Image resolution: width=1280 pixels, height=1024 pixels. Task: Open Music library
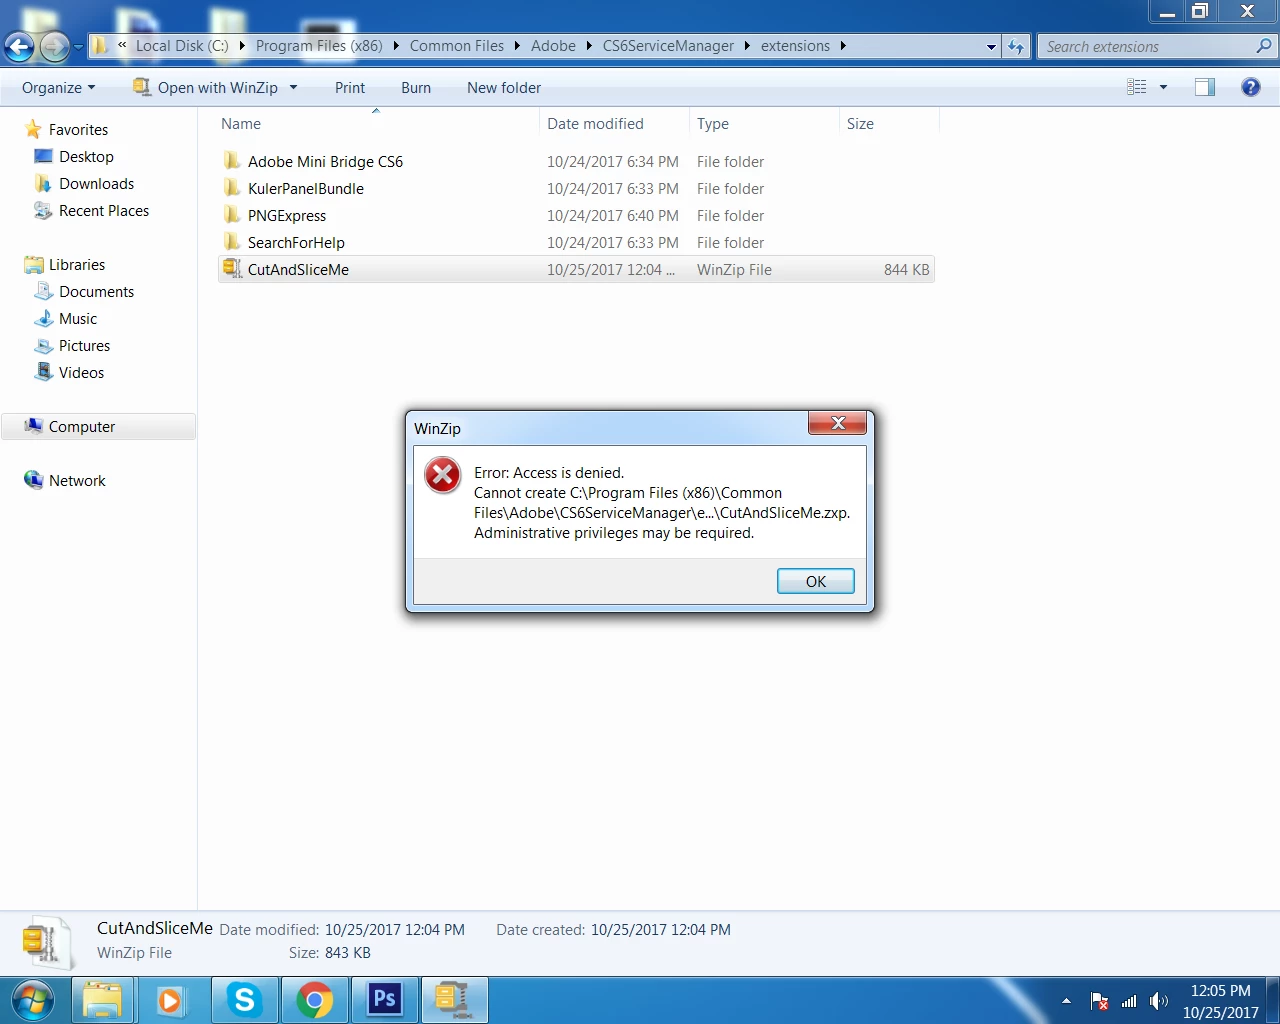78,318
